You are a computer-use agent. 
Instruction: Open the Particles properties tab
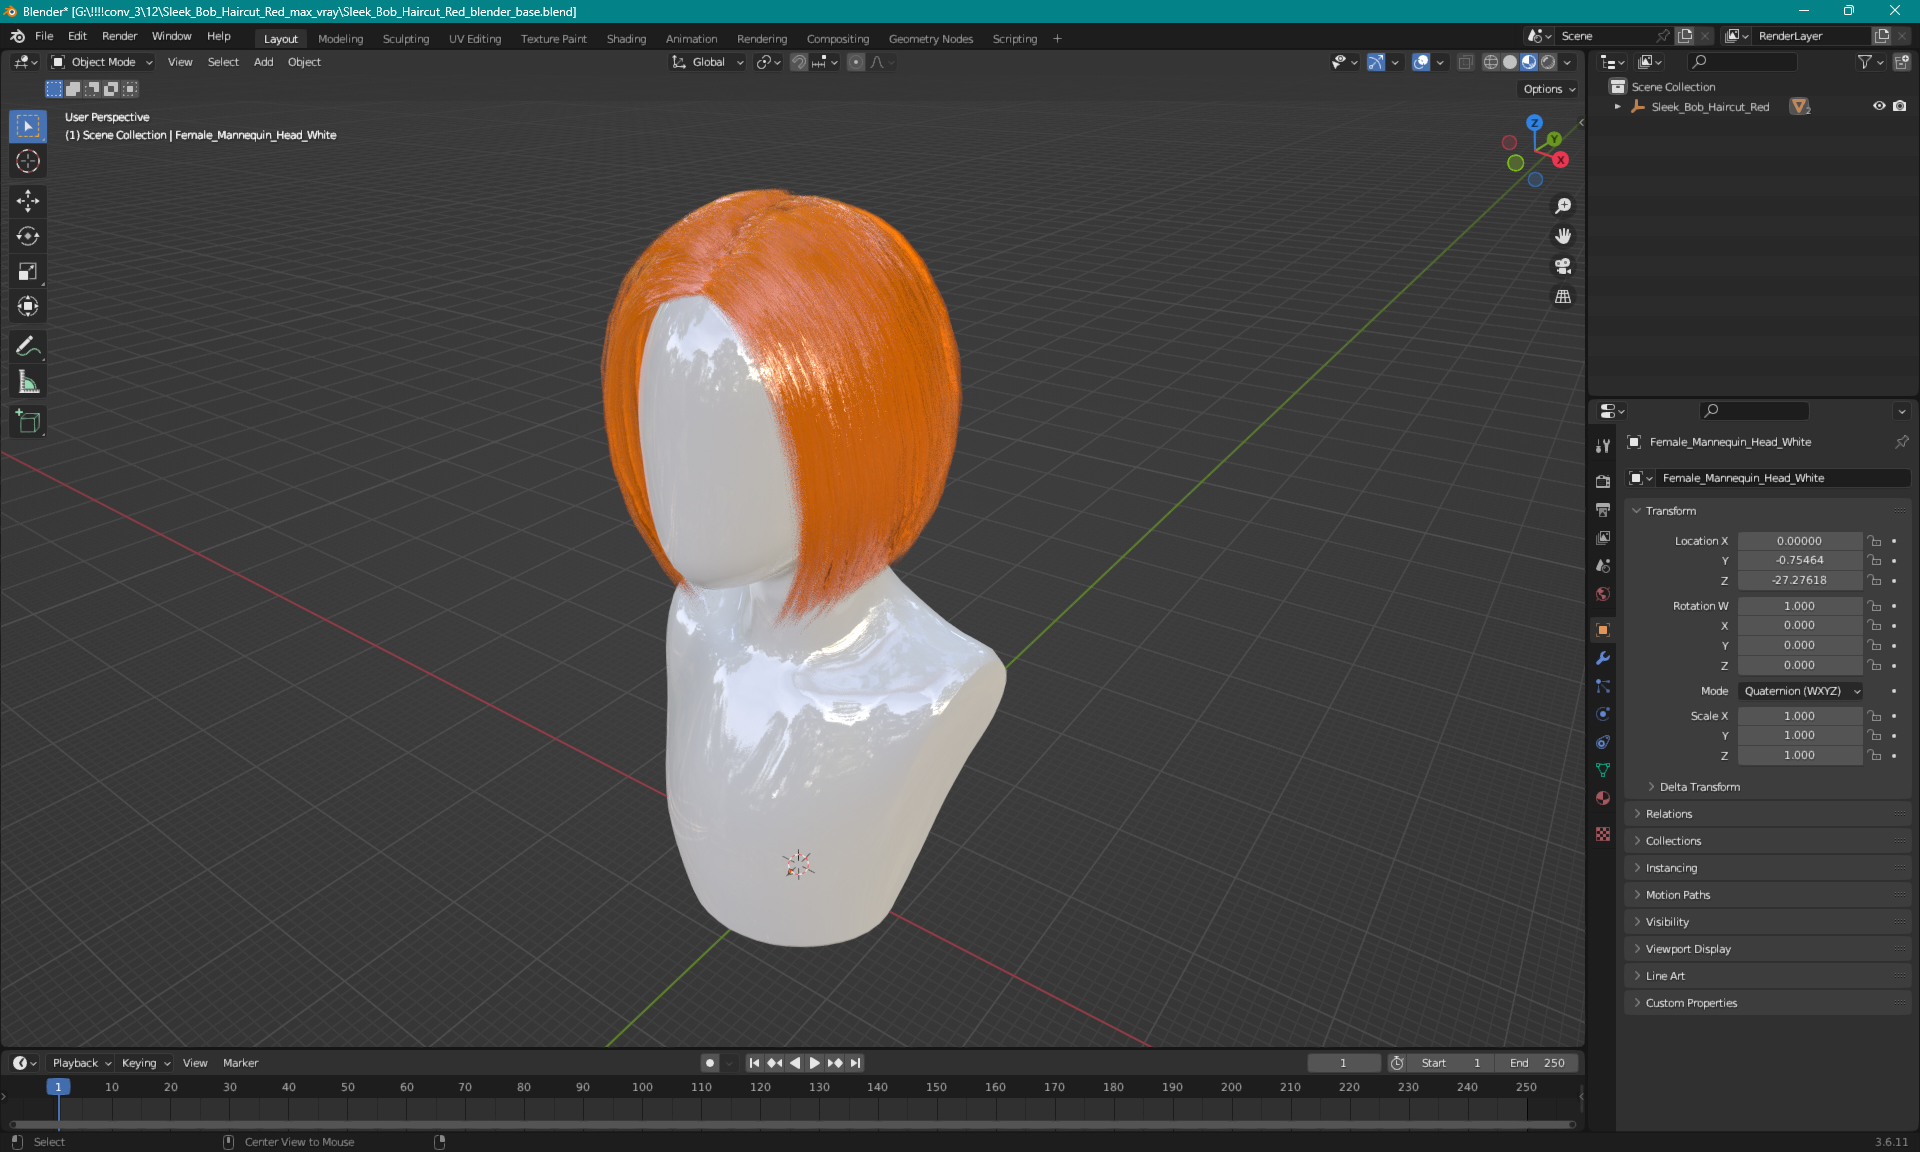(x=1603, y=686)
